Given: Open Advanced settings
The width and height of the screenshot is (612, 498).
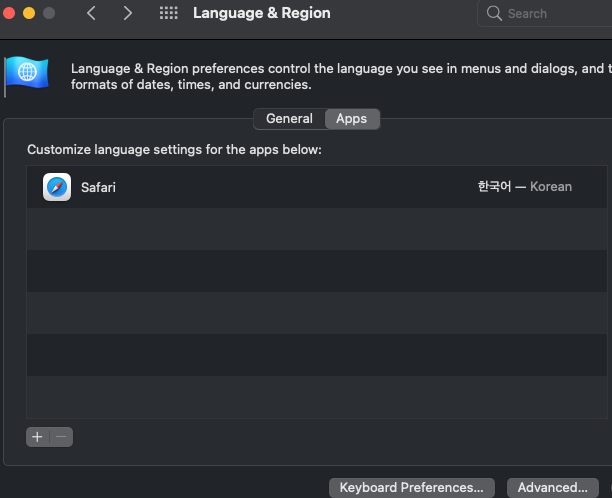Looking at the screenshot, I should [553, 487].
